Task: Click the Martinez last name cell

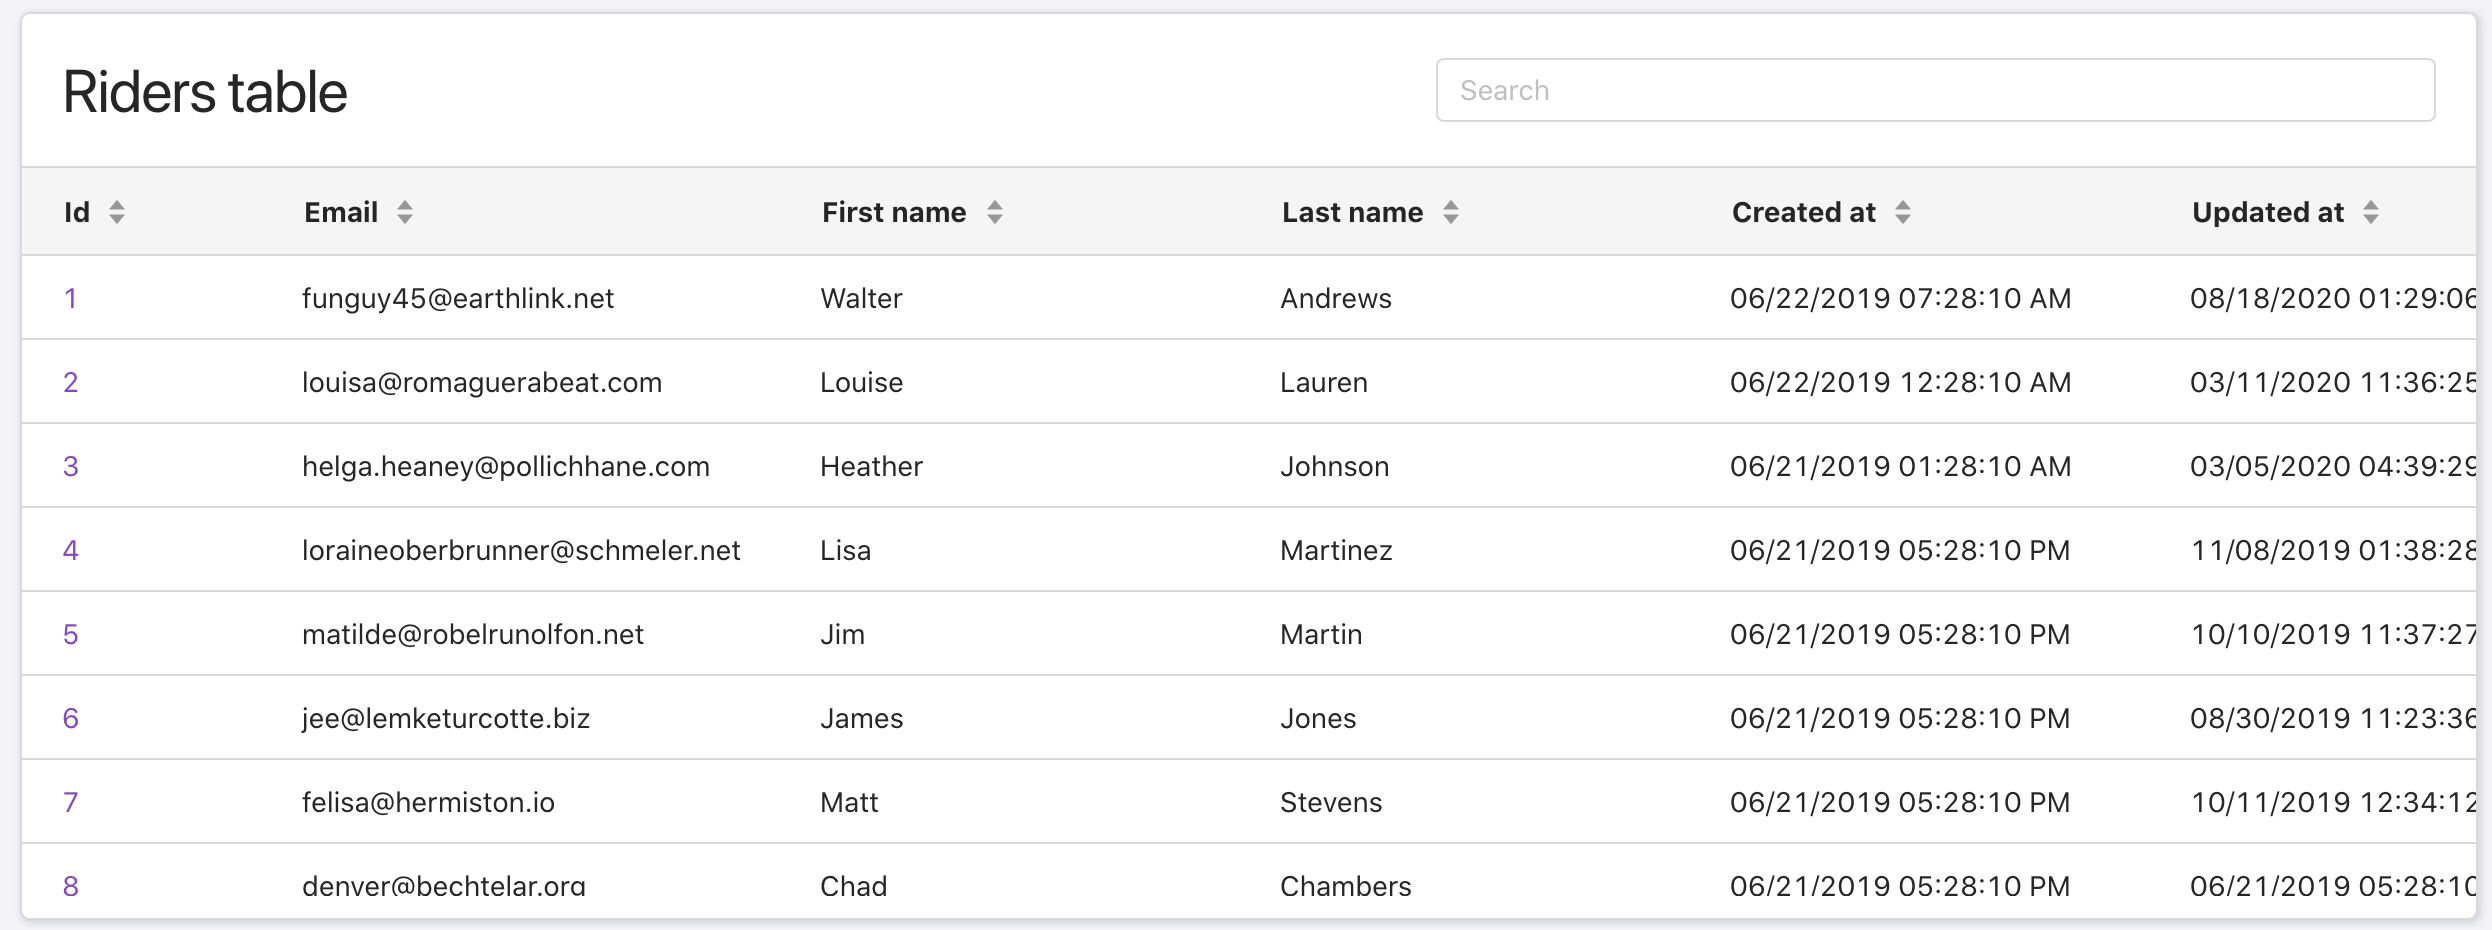Action: (x=1336, y=550)
